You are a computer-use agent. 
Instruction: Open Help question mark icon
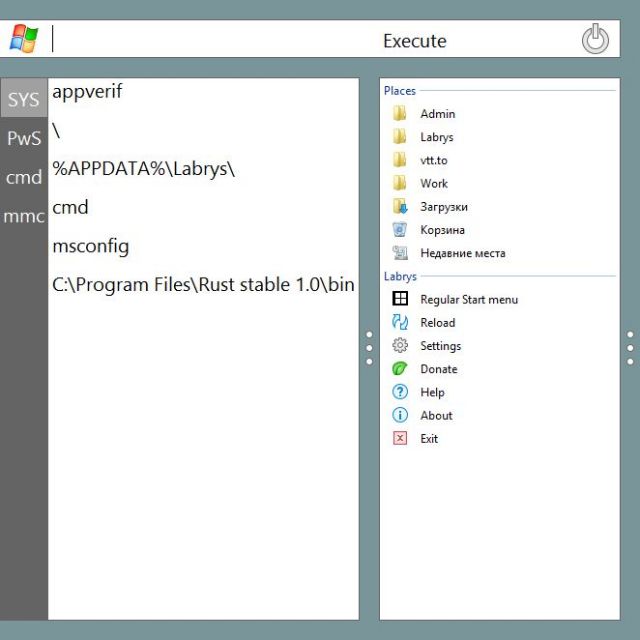click(400, 392)
